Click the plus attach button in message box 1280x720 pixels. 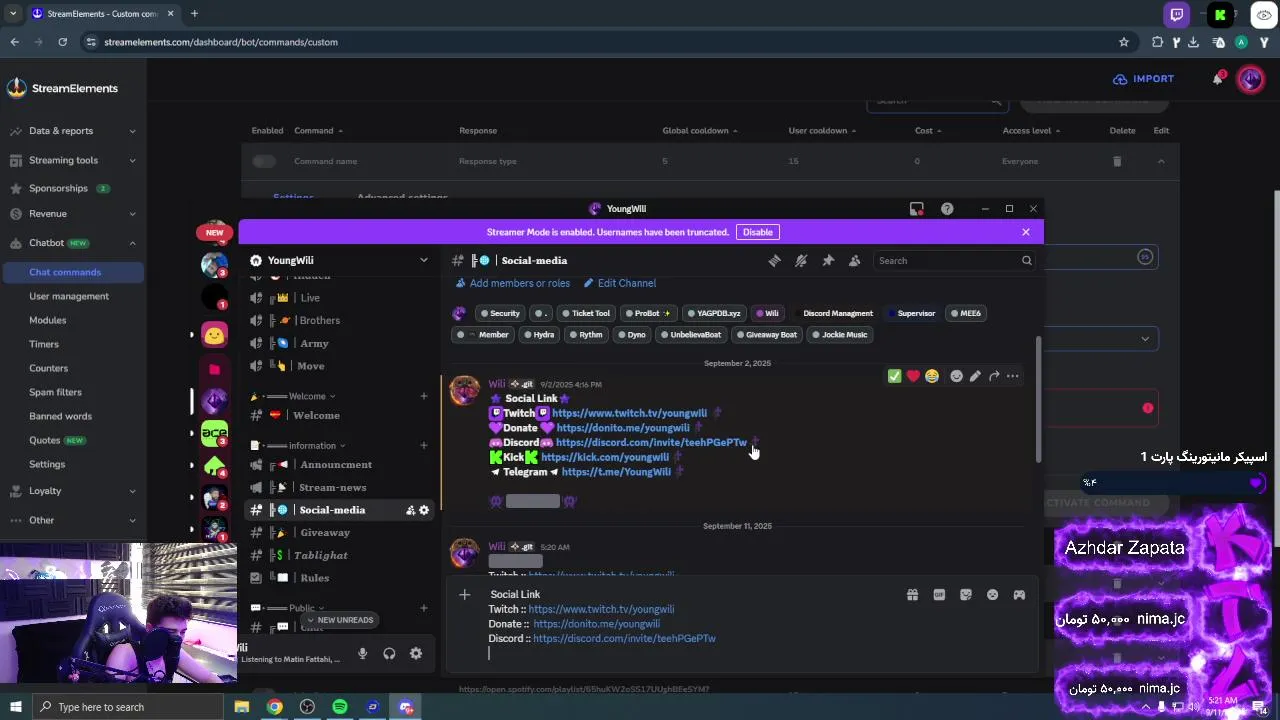464,595
